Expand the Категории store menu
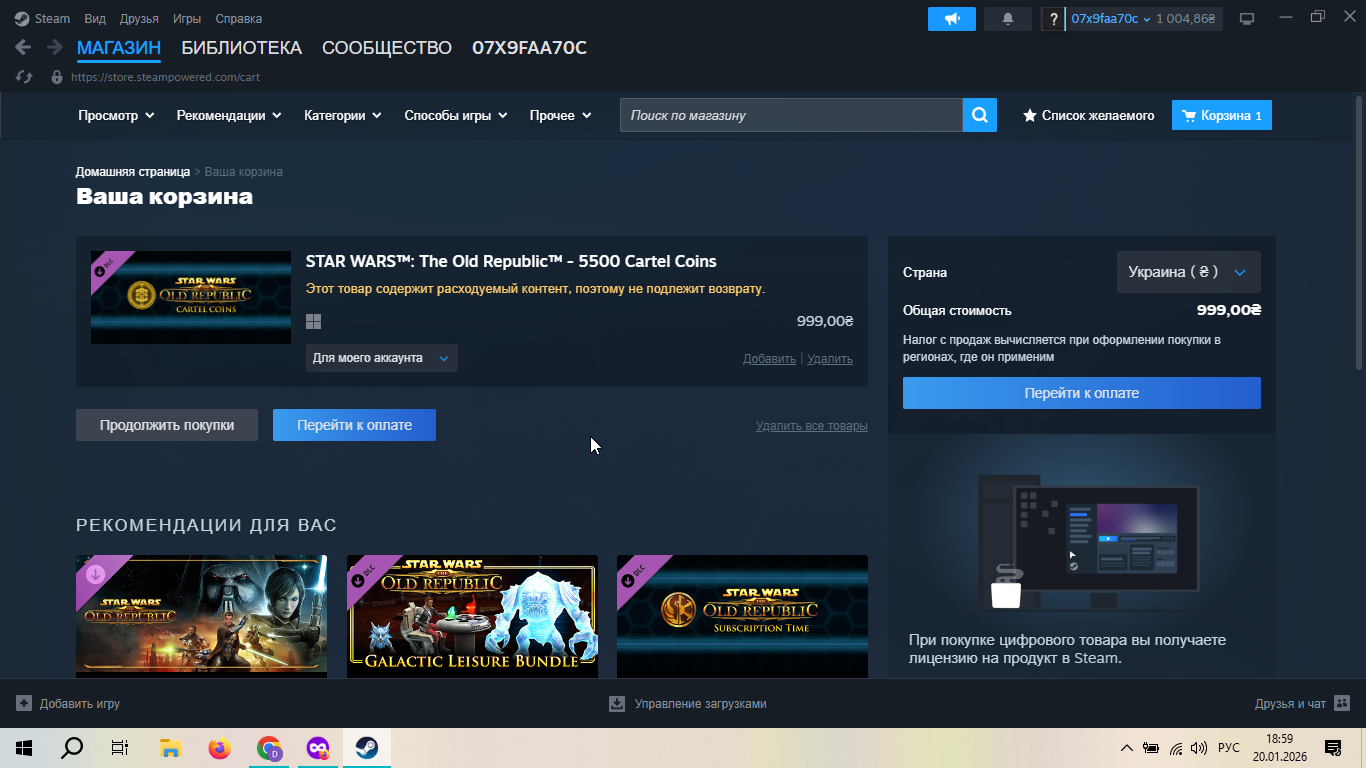 [x=343, y=115]
